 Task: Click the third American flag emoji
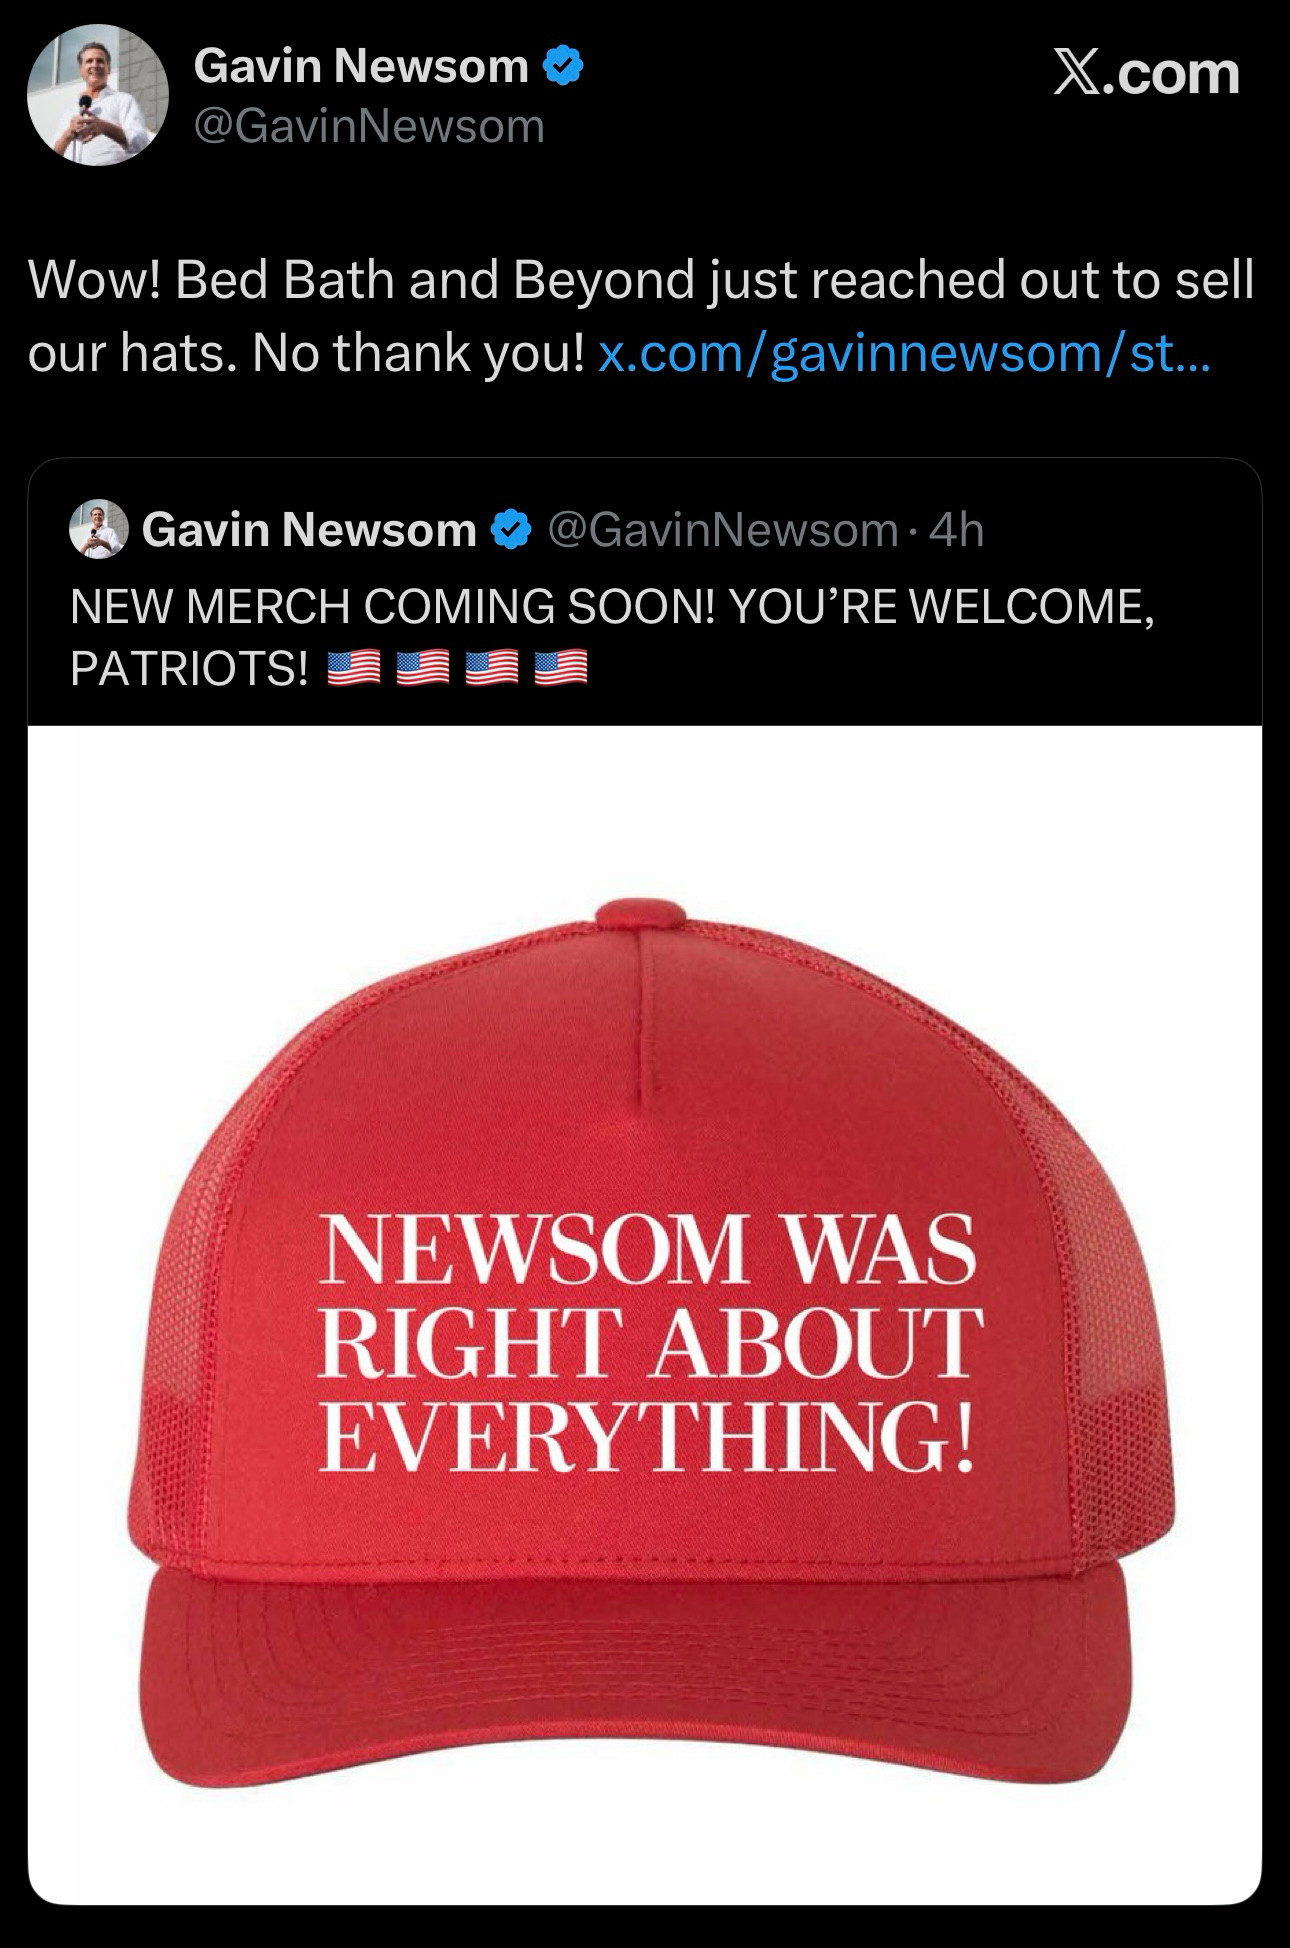pos(492,667)
